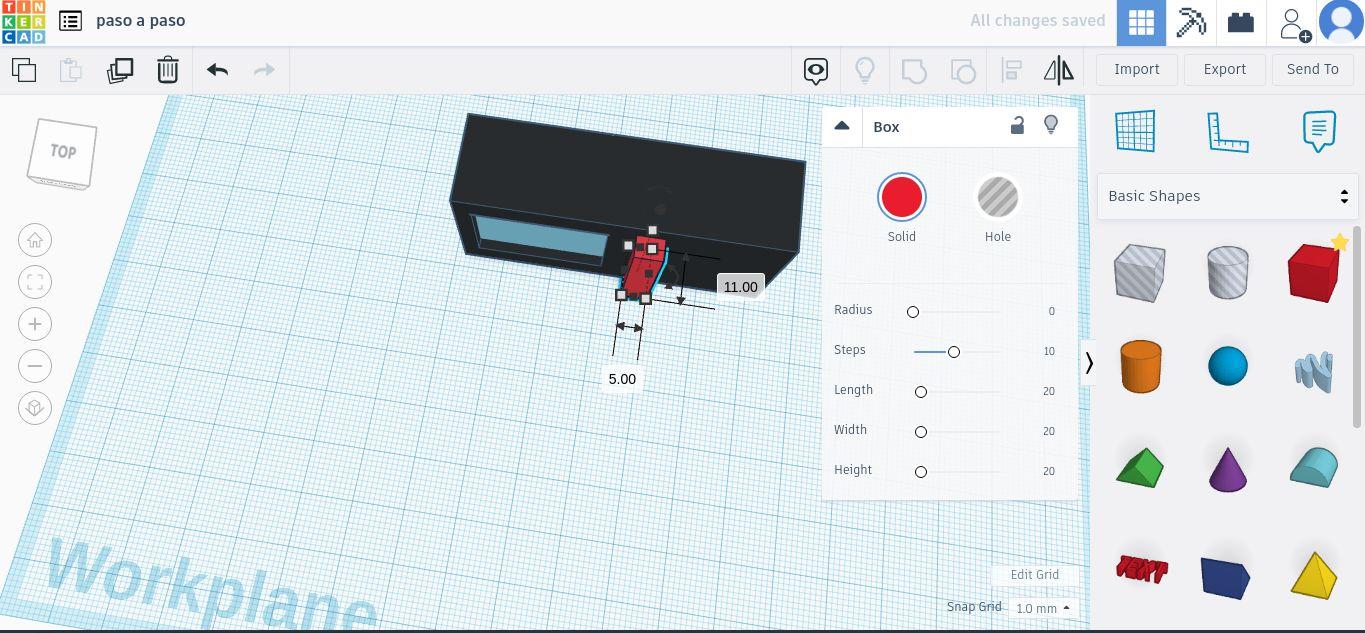Image resolution: width=1365 pixels, height=633 pixels.
Task: Redo the last action
Action: pyautogui.click(x=264, y=70)
